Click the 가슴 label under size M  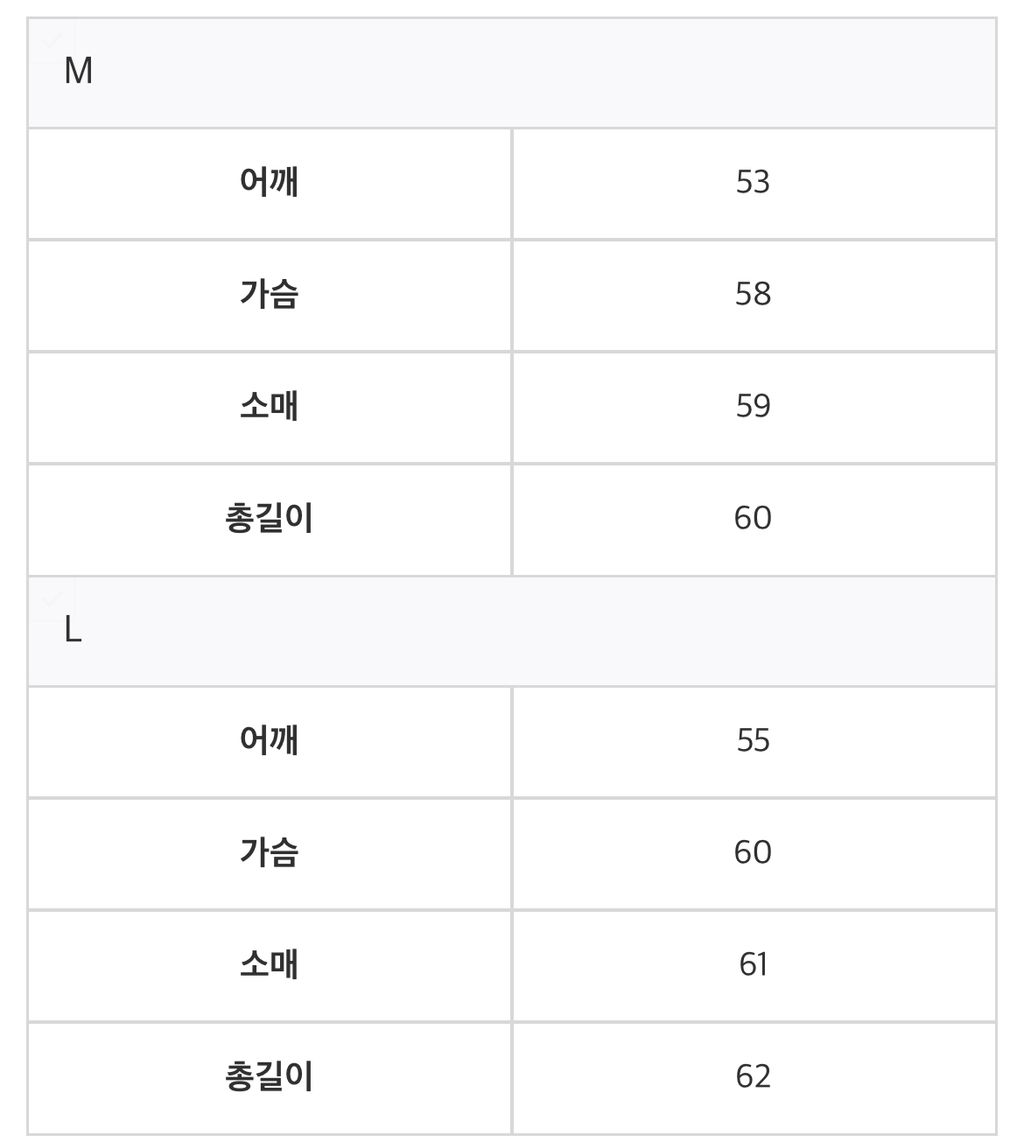(x=269, y=295)
